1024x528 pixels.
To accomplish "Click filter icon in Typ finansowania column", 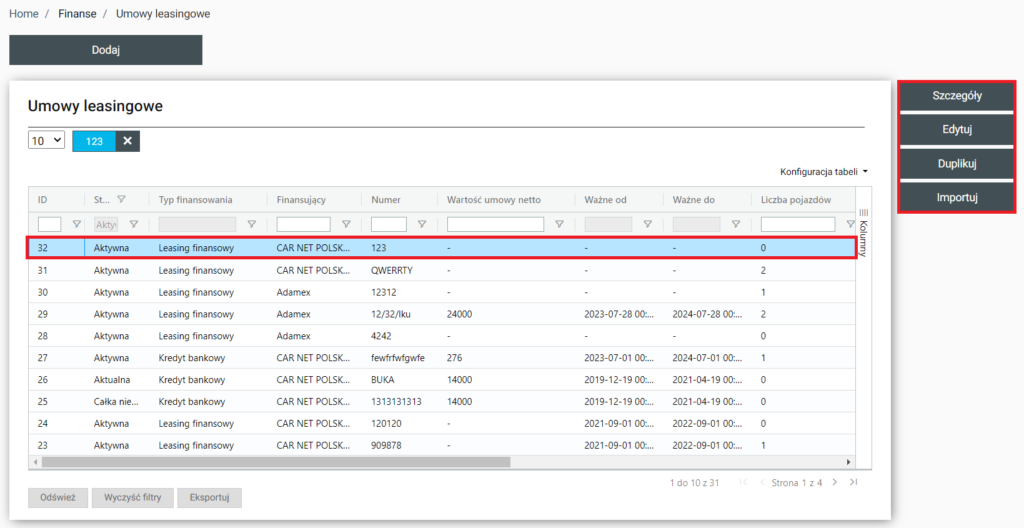I will [x=251, y=225].
